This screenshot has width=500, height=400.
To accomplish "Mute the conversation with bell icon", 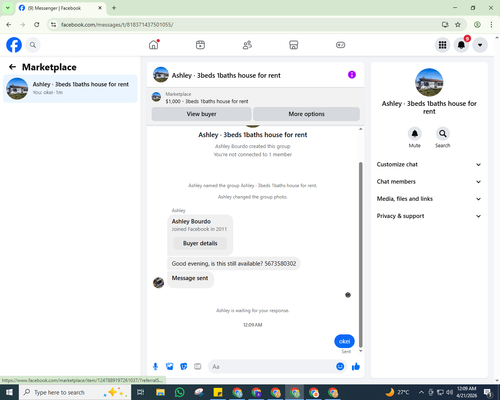I will click(x=415, y=134).
